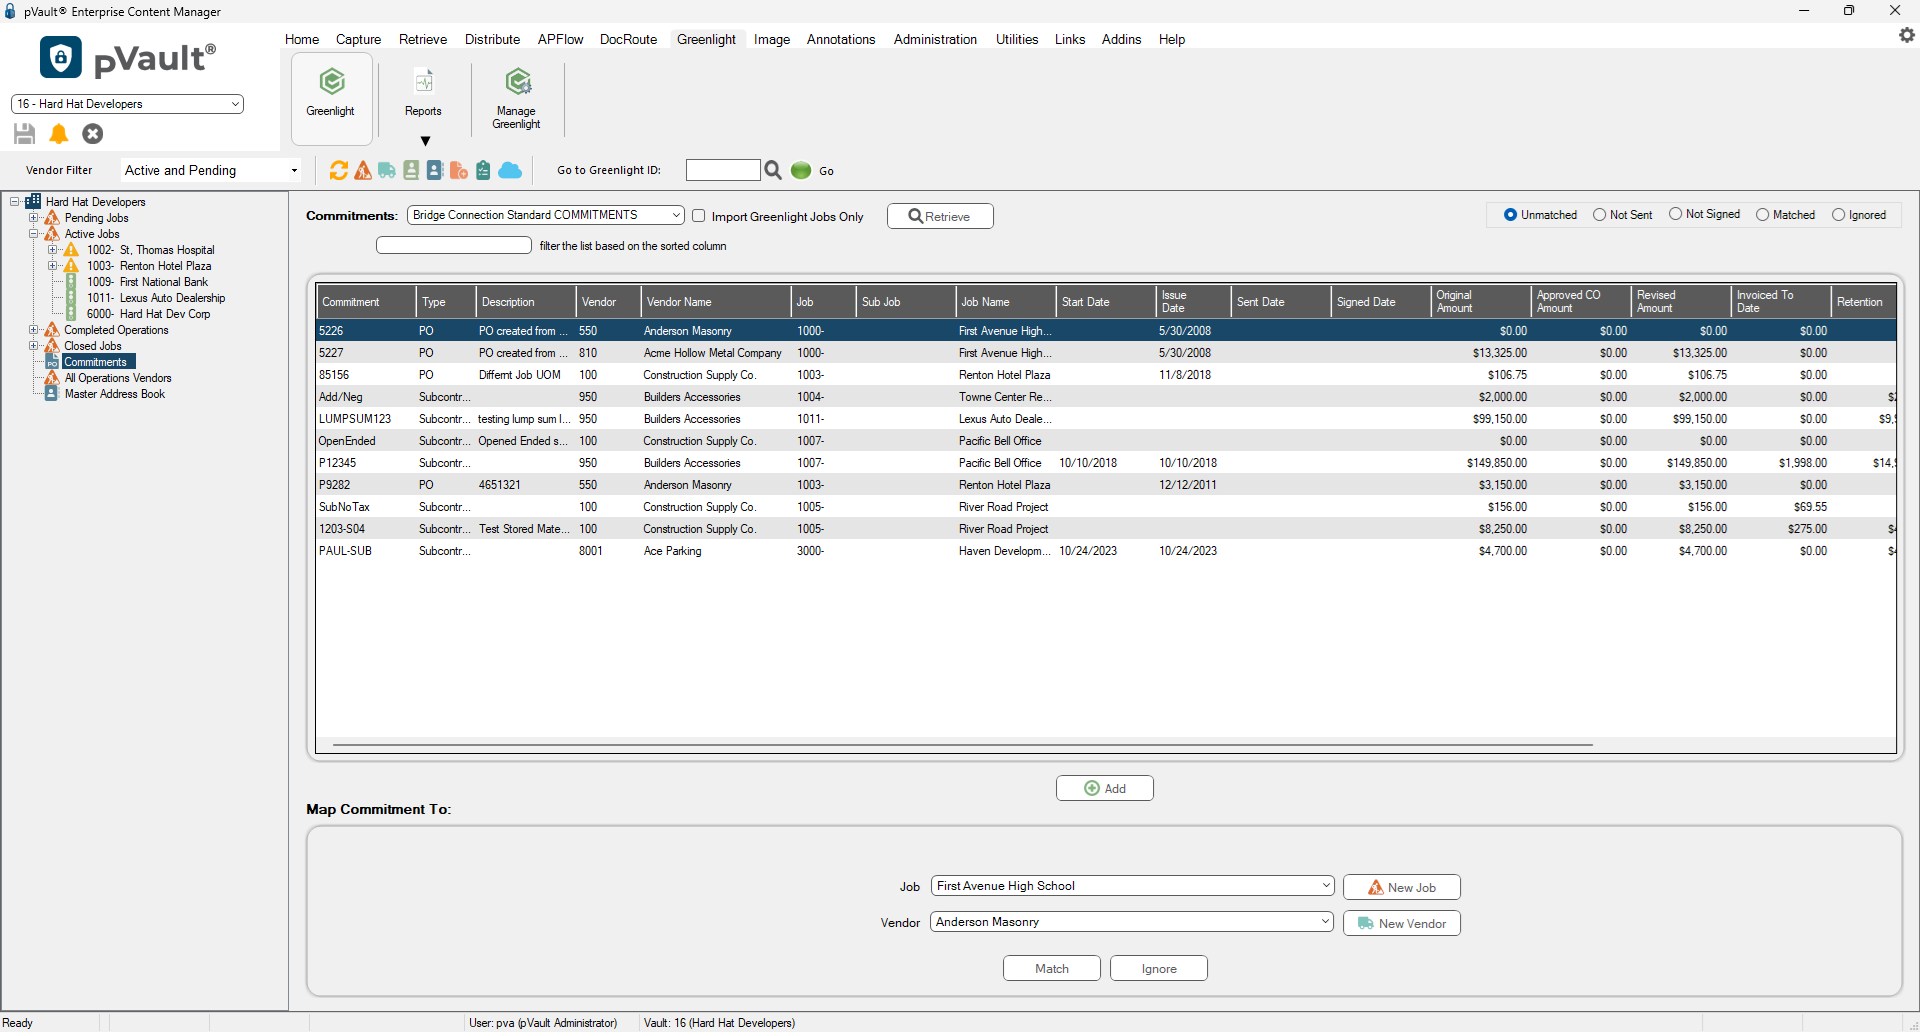
Task: Open the Capture menu
Action: [x=358, y=40]
